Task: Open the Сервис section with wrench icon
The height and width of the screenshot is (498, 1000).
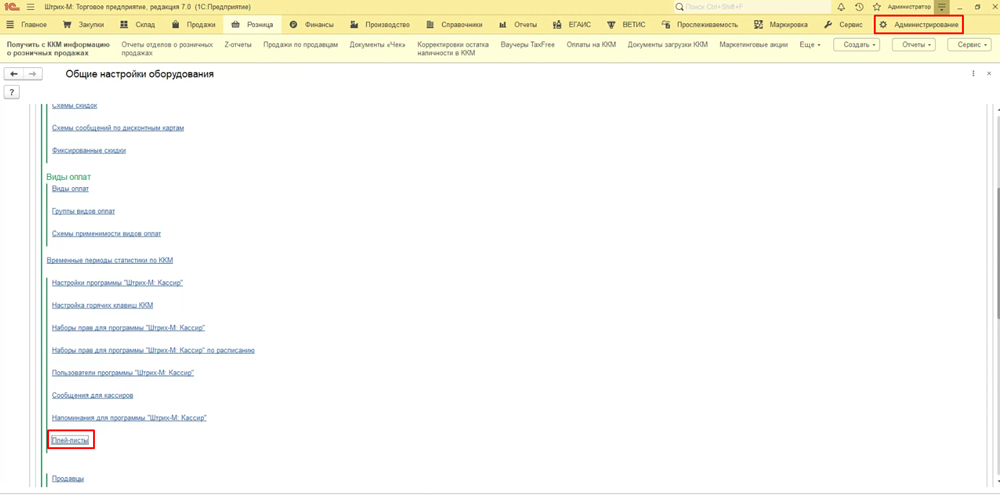Action: point(843,25)
